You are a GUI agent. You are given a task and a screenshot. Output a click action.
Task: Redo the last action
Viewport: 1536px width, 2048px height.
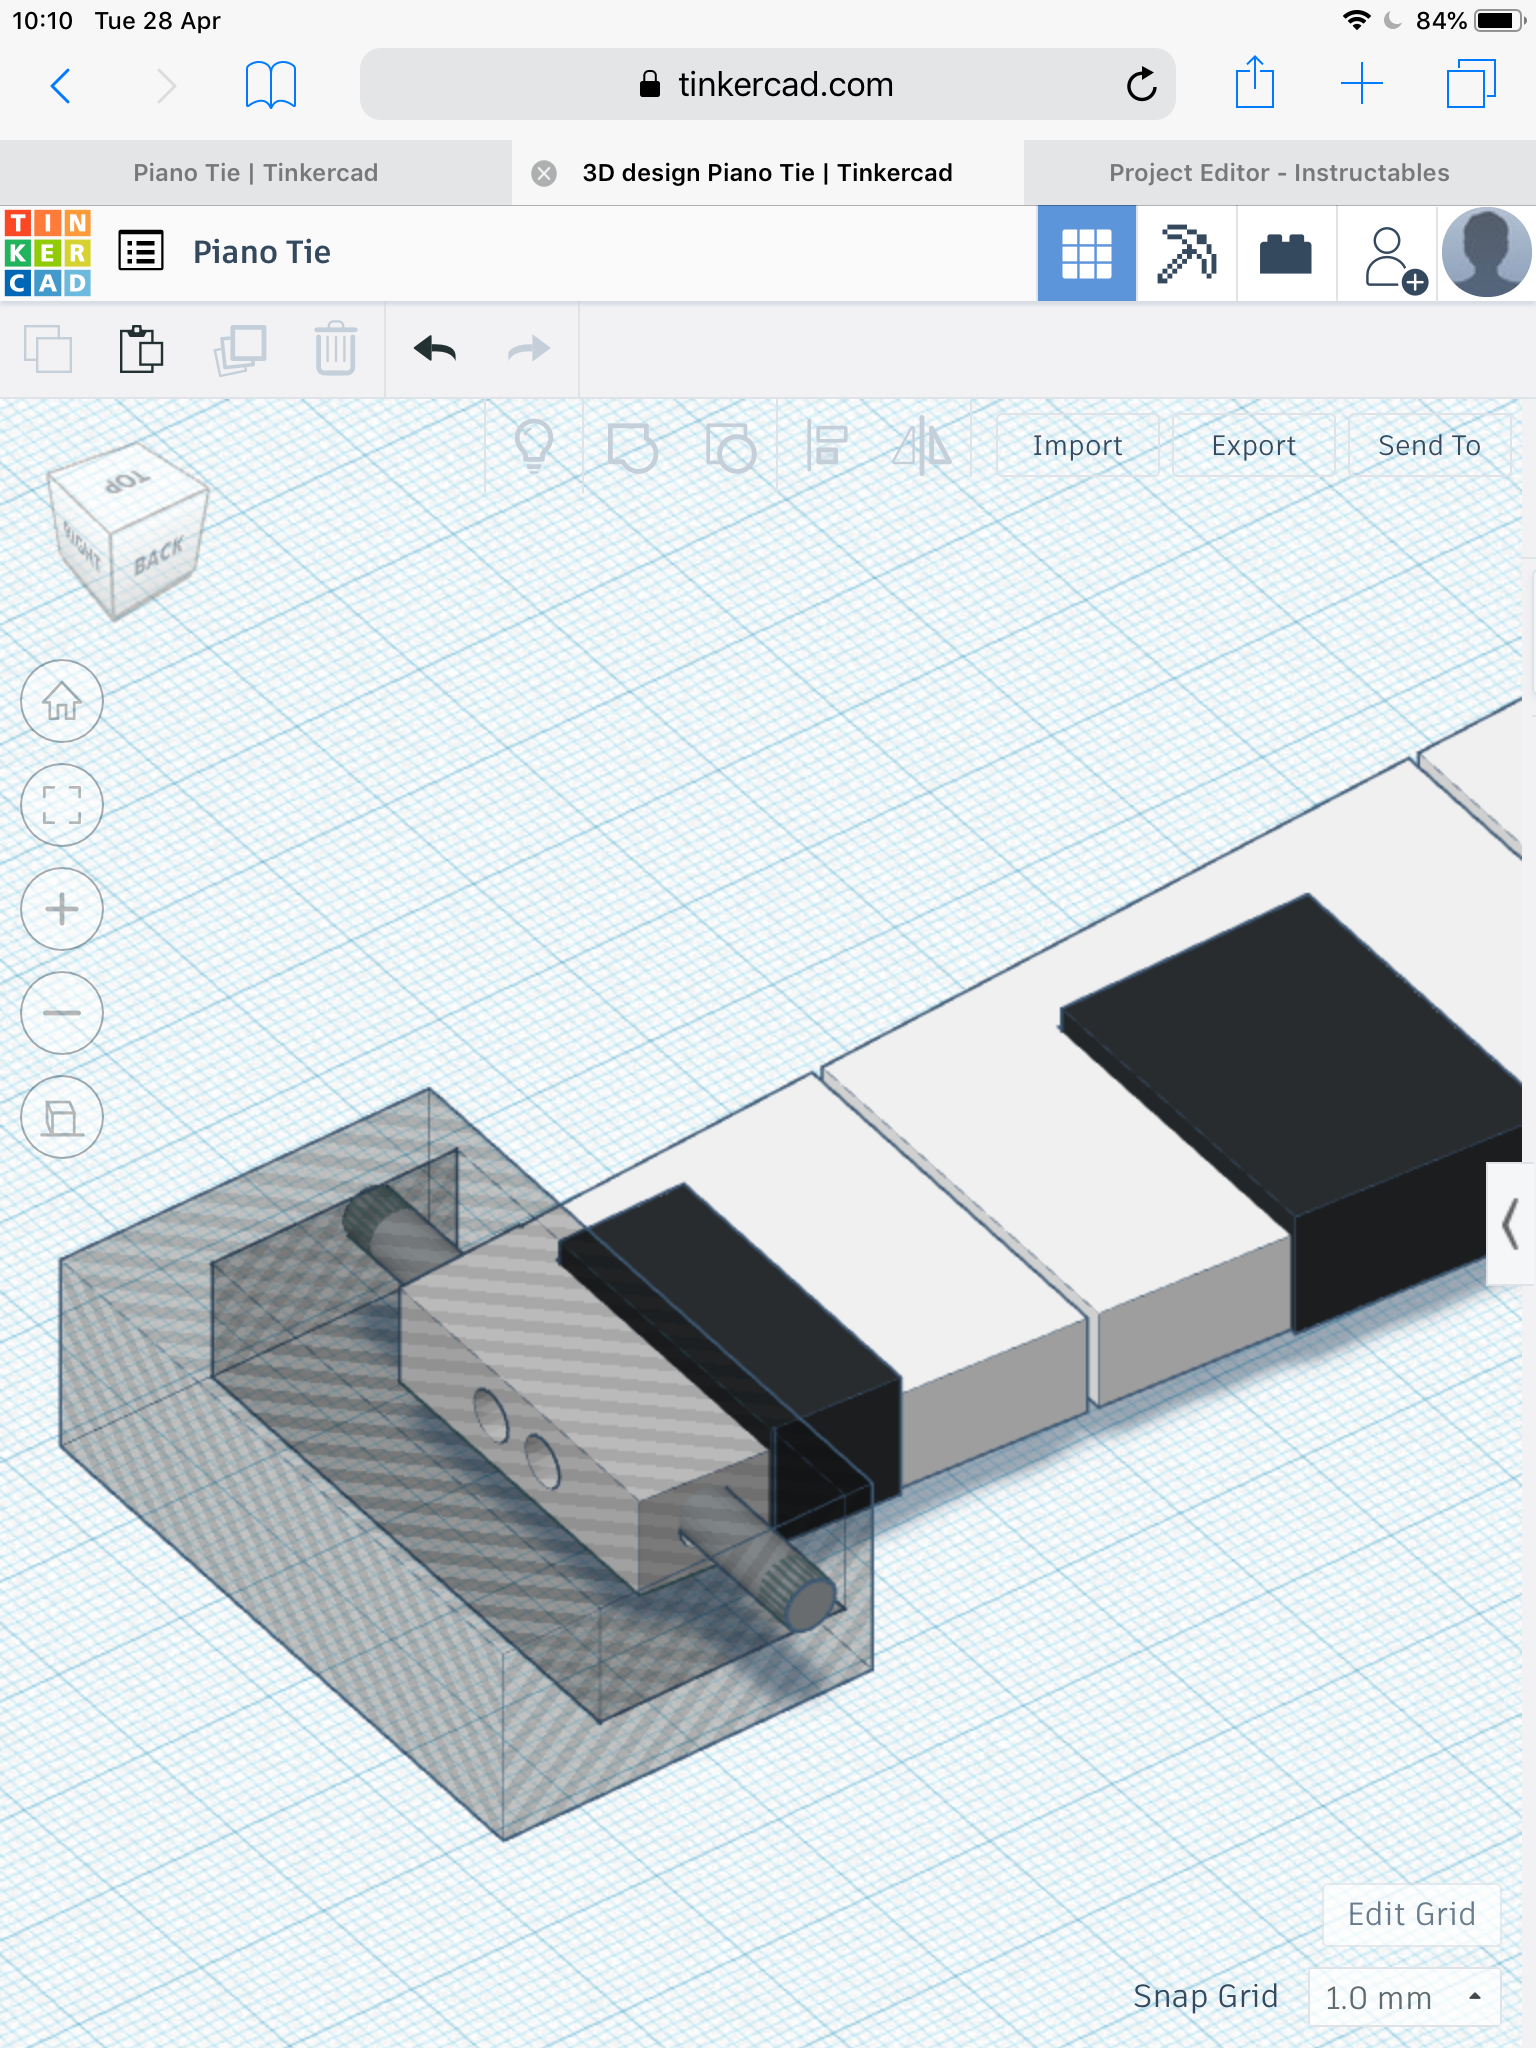pyautogui.click(x=529, y=349)
